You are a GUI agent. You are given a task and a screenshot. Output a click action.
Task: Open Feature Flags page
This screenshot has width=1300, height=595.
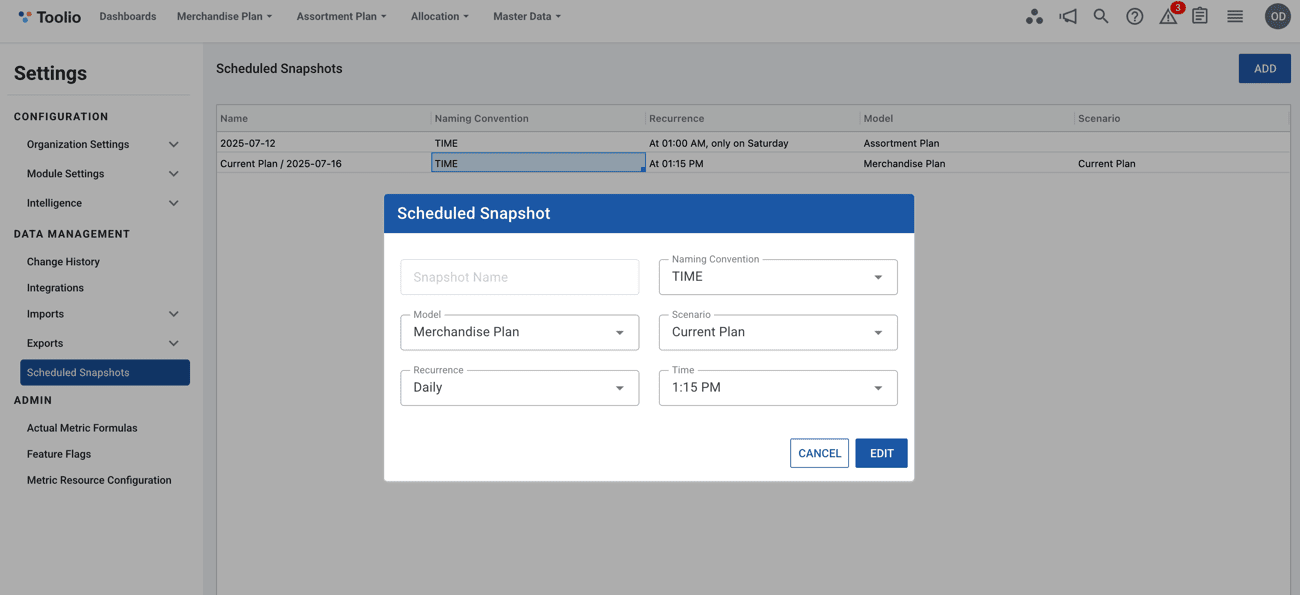point(59,454)
